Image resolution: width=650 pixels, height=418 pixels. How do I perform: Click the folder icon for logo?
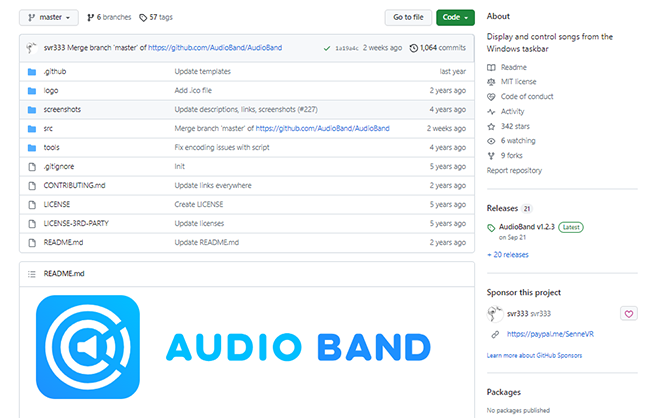[x=32, y=90]
